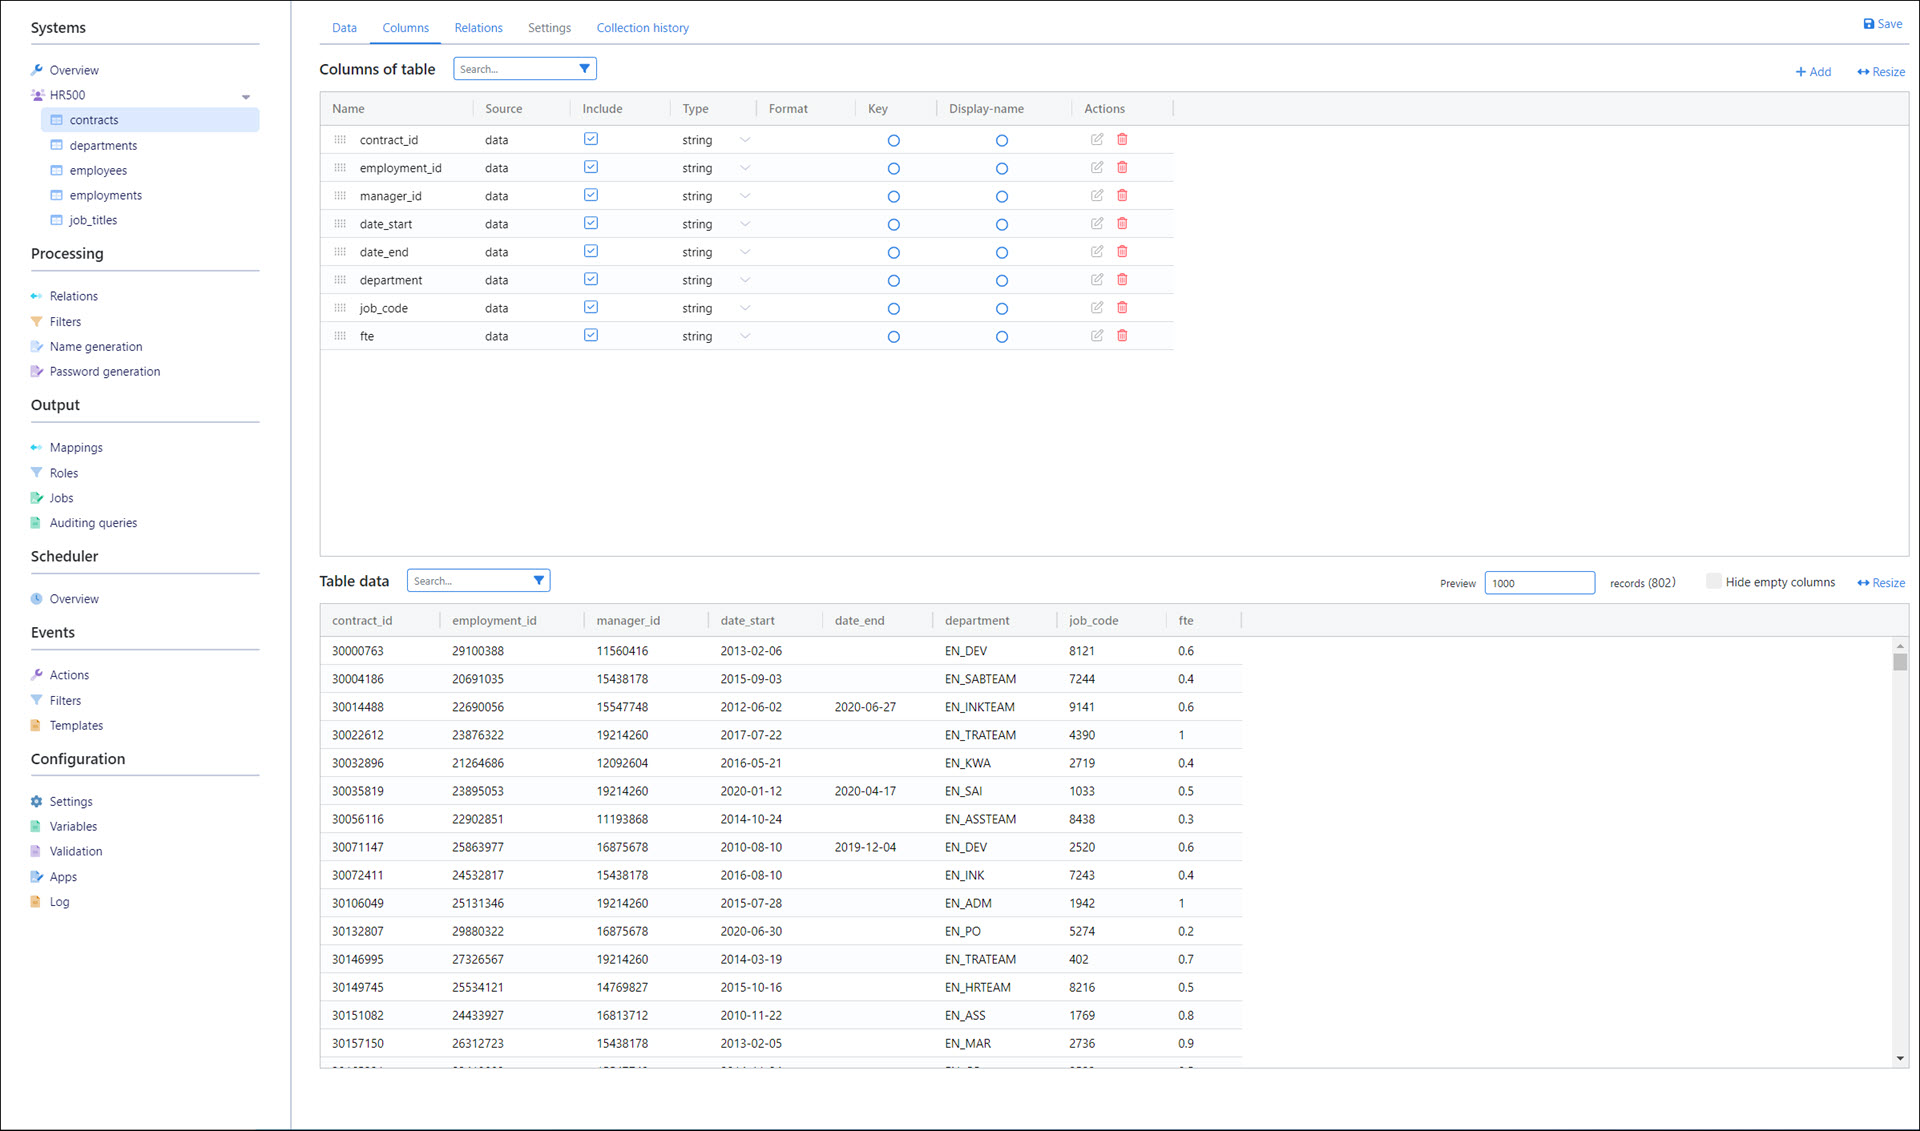1920x1131 pixels.
Task: Open Apps under Configuration
Action: point(63,877)
